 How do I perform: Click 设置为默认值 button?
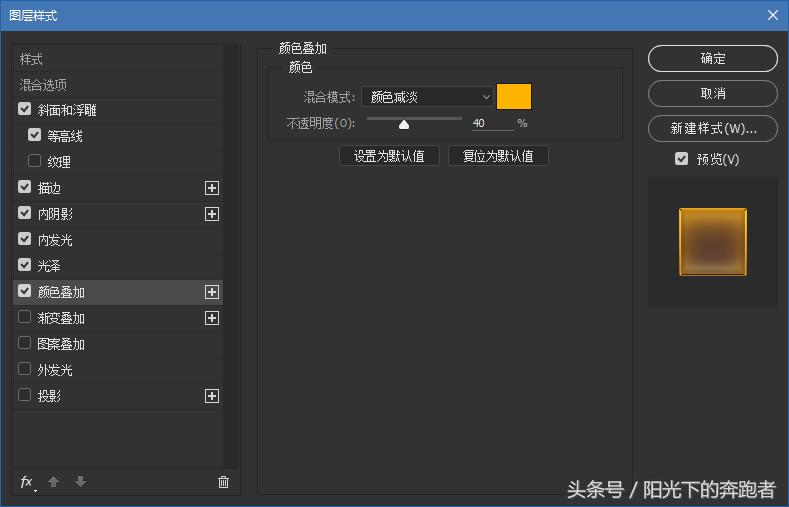click(389, 156)
